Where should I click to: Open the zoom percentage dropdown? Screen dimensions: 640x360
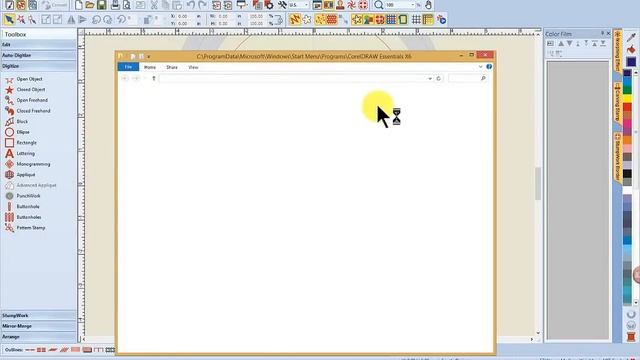[x=413, y=5]
